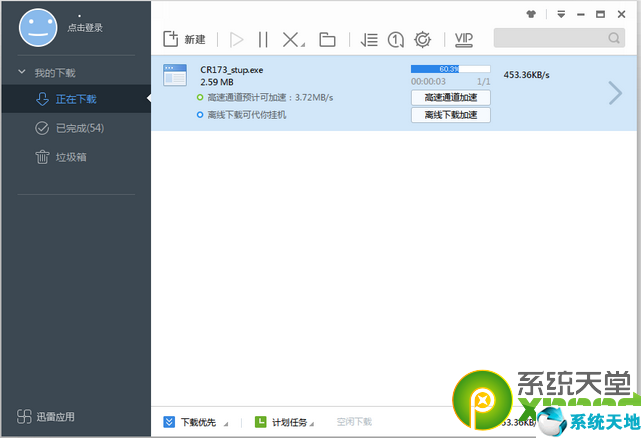Click the trash bin icon in sidebar
641x438 pixels.
[42, 157]
